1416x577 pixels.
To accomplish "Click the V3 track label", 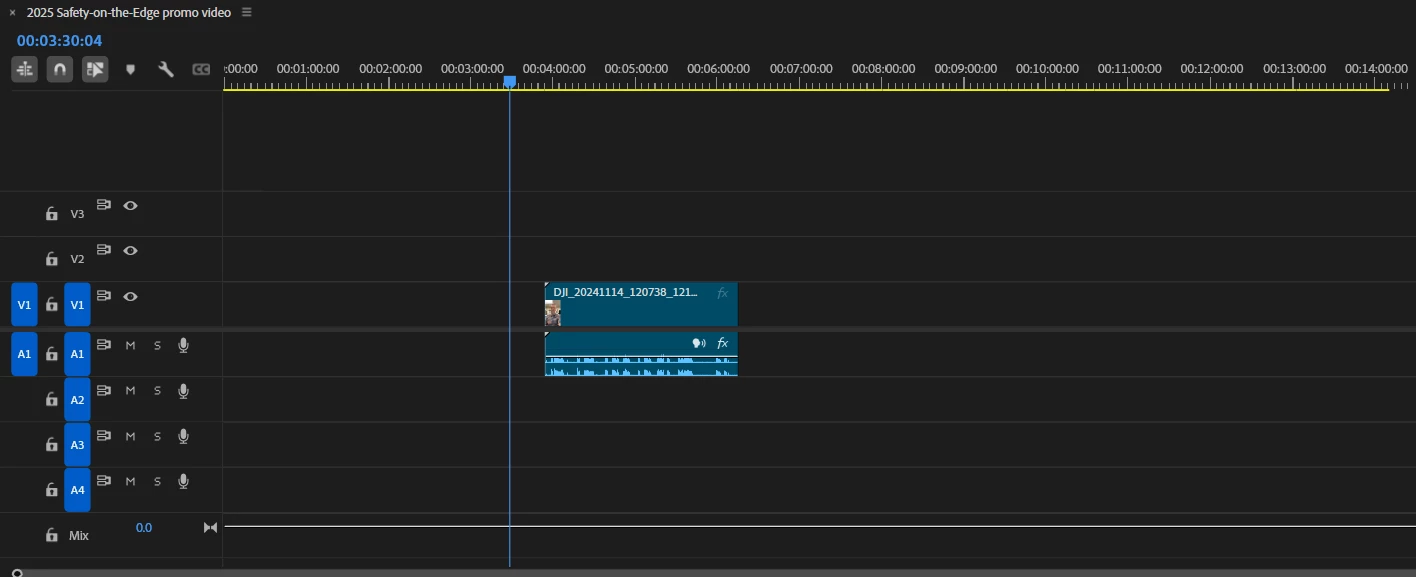I will (77, 214).
